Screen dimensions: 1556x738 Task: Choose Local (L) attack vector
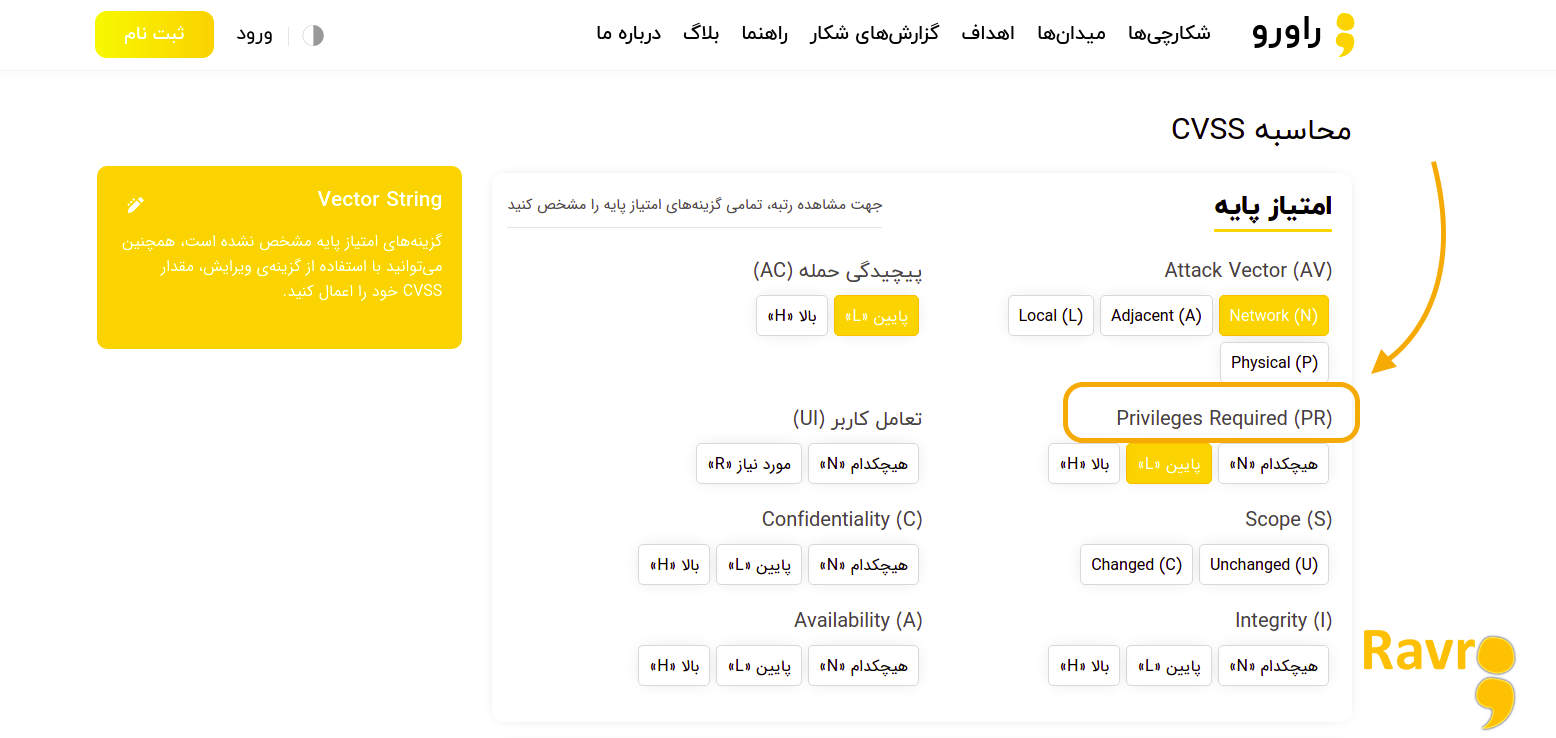[1050, 316]
